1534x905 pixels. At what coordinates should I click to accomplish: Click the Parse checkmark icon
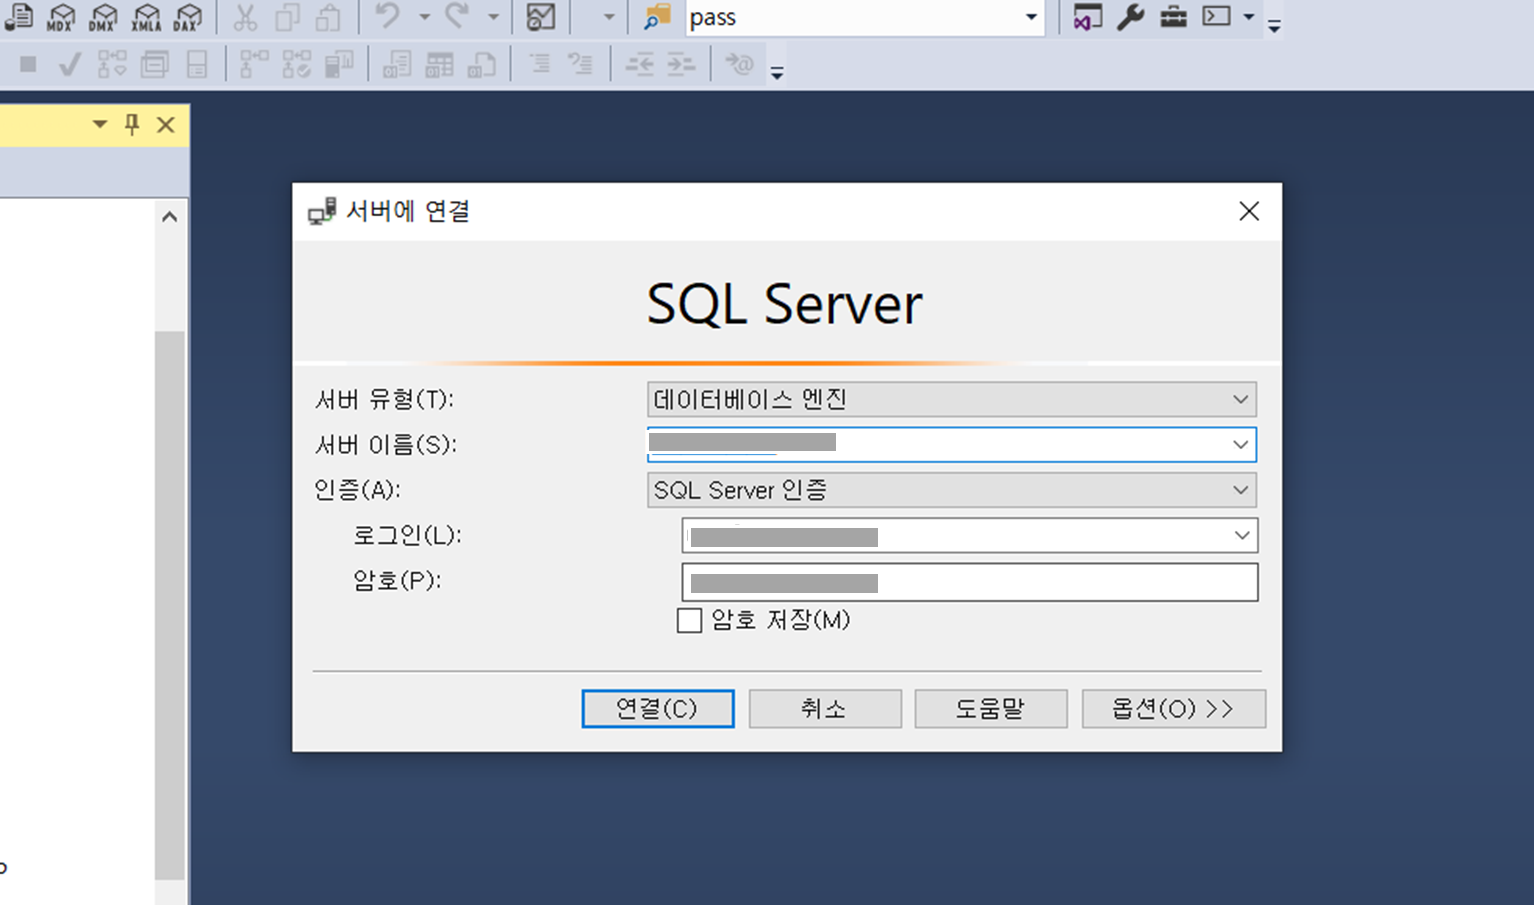tap(70, 65)
